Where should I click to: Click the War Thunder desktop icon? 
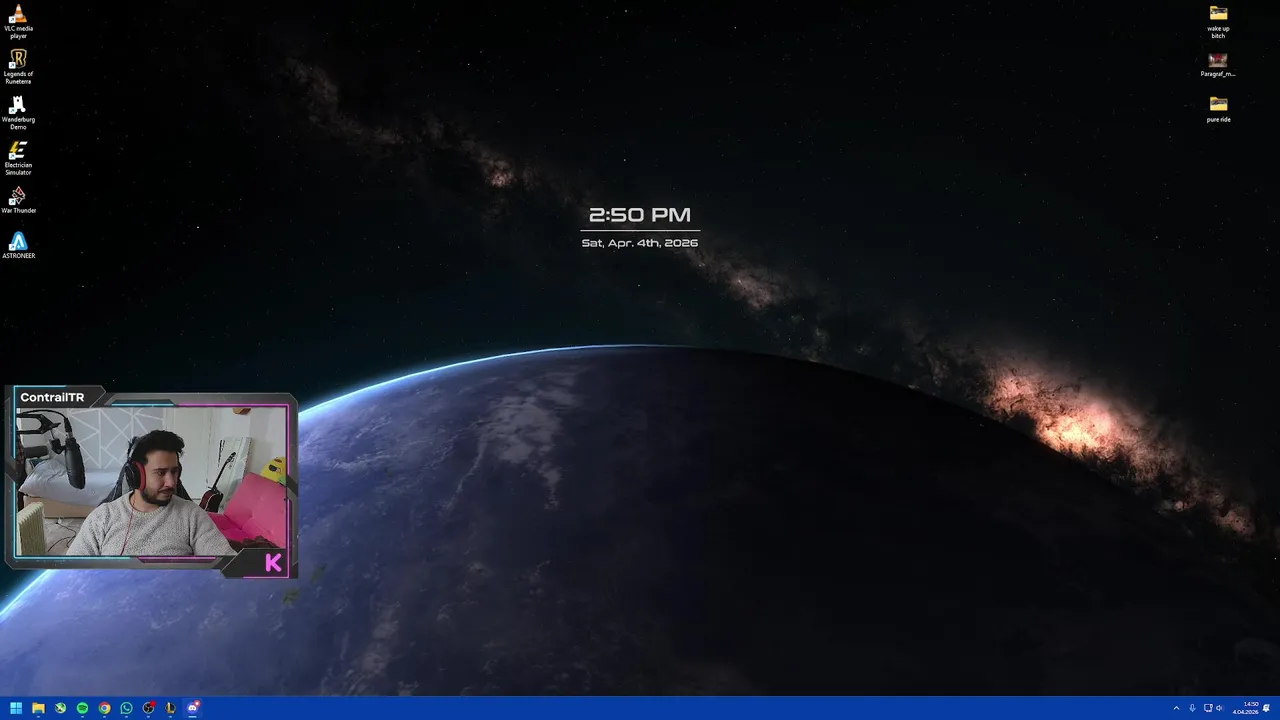tap(18, 200)
